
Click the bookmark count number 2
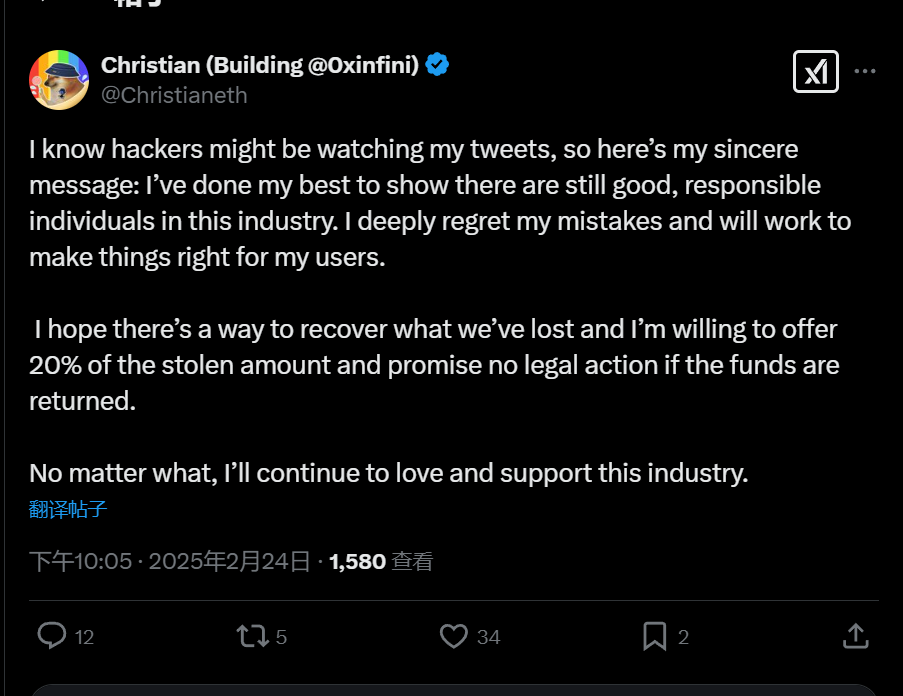tap(684, 637)
